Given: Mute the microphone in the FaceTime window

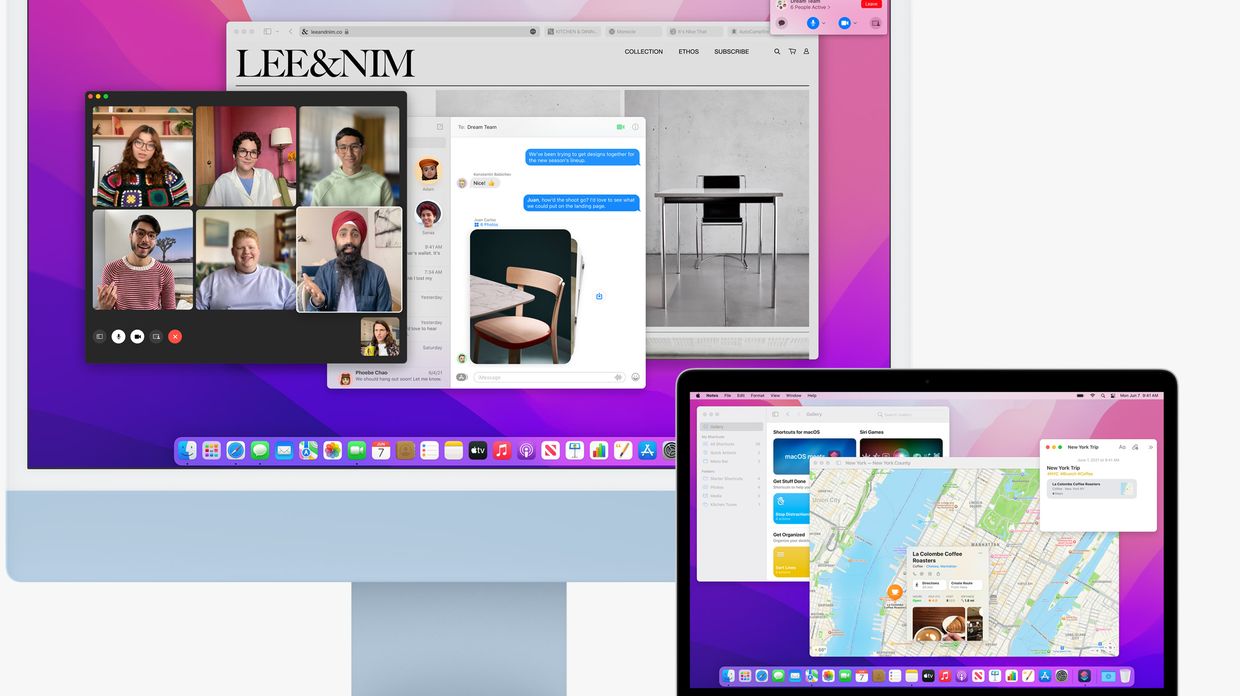Looking at the screenshot, I should tap(118, 337).
